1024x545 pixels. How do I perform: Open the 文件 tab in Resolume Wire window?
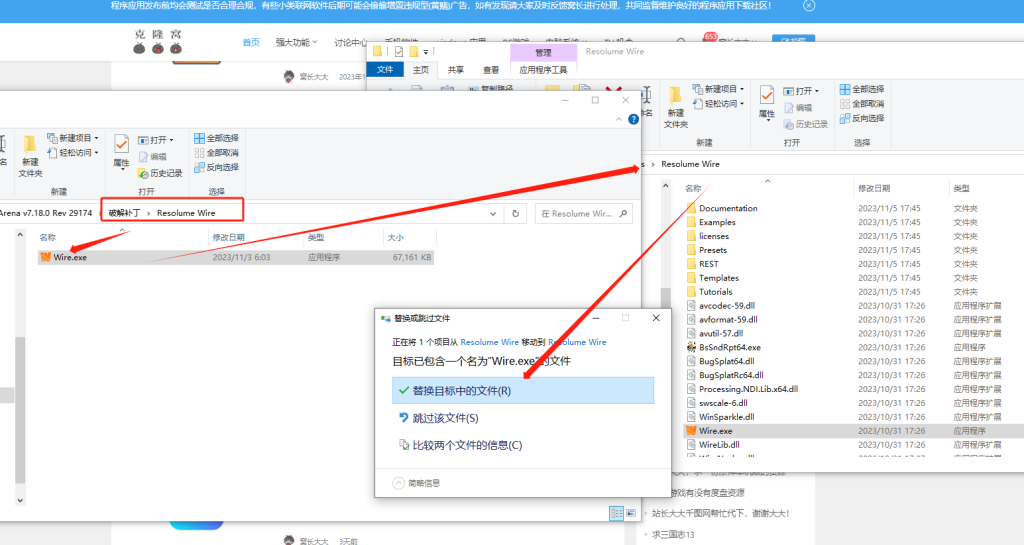click(x=385, y=69)
